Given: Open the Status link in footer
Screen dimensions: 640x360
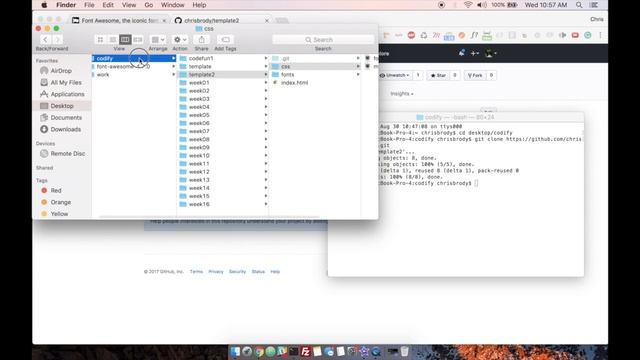Looking at the screenshot, I should coord(258,272).
